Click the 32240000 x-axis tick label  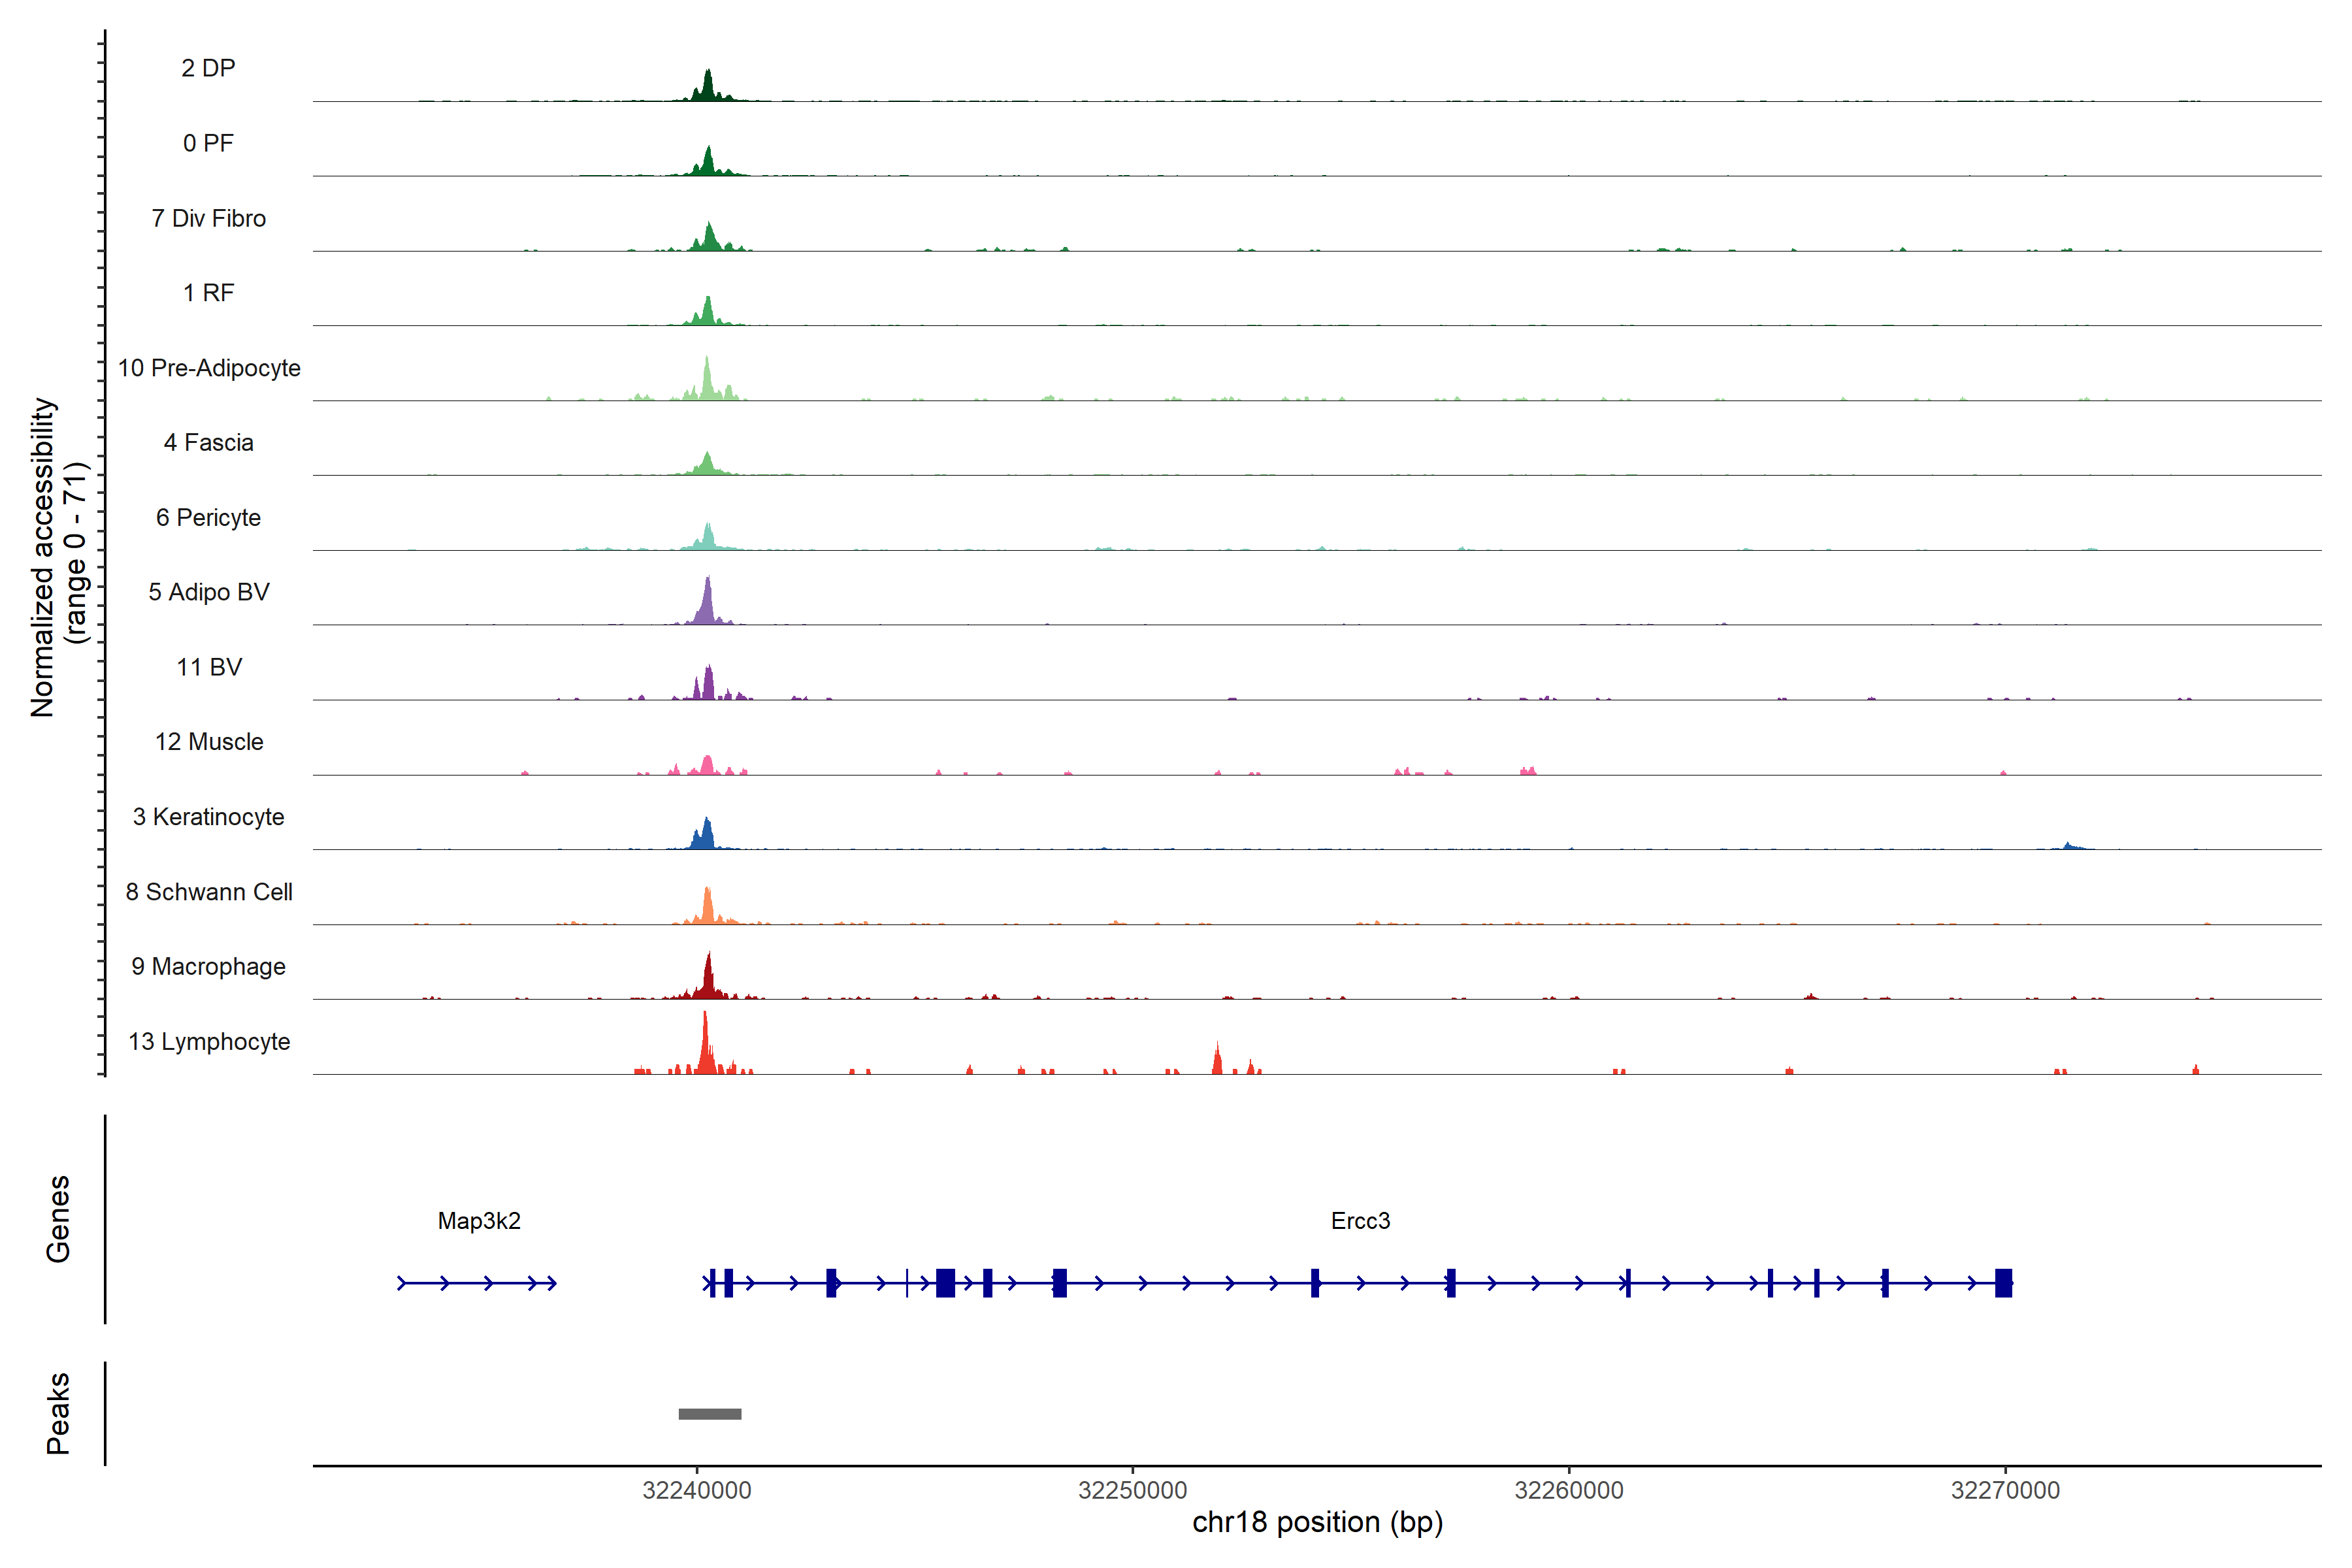[x=697, y=1490]
